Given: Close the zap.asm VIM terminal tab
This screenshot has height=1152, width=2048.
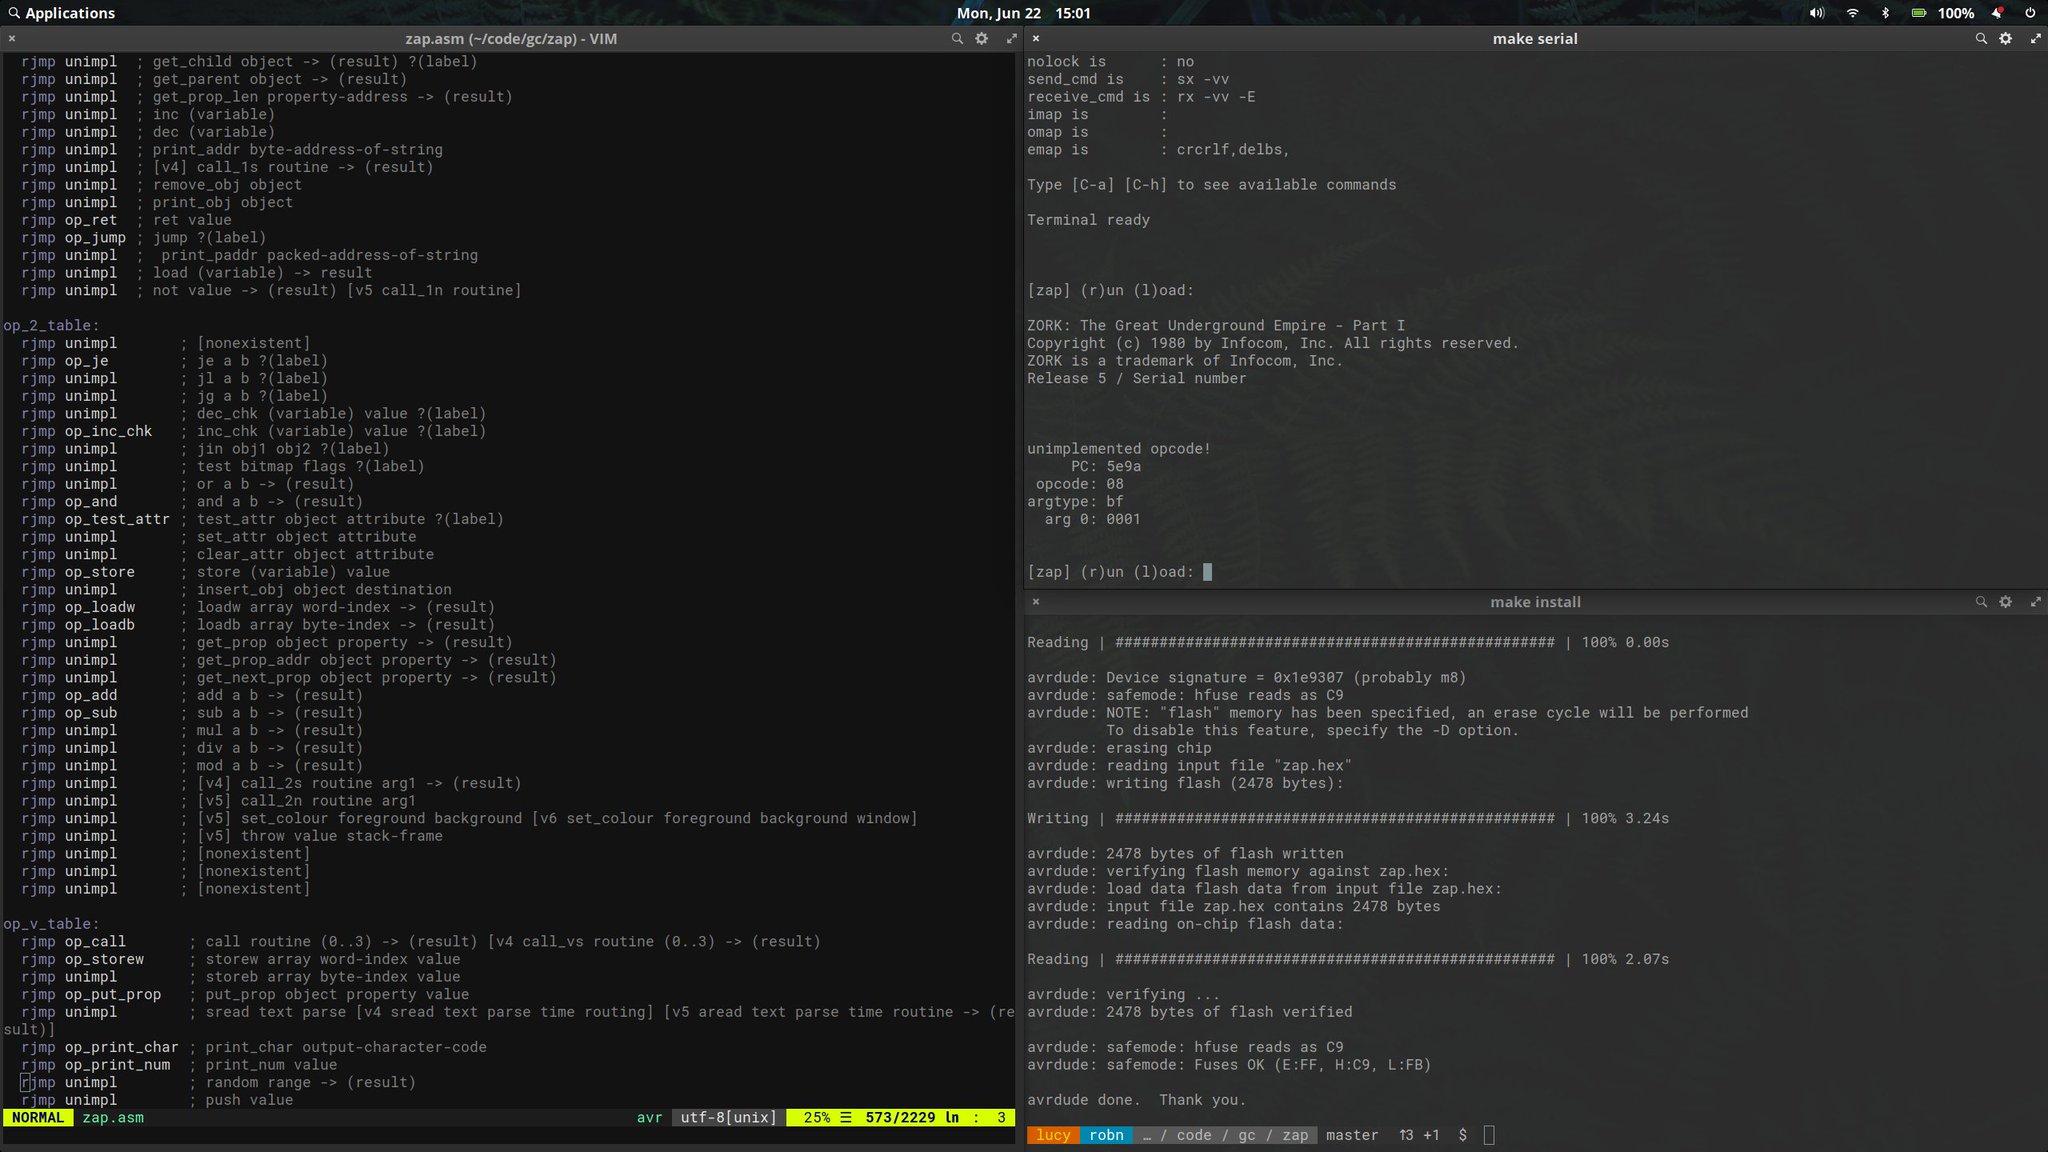Looking at the screenshot, I should tap(12, 39).
